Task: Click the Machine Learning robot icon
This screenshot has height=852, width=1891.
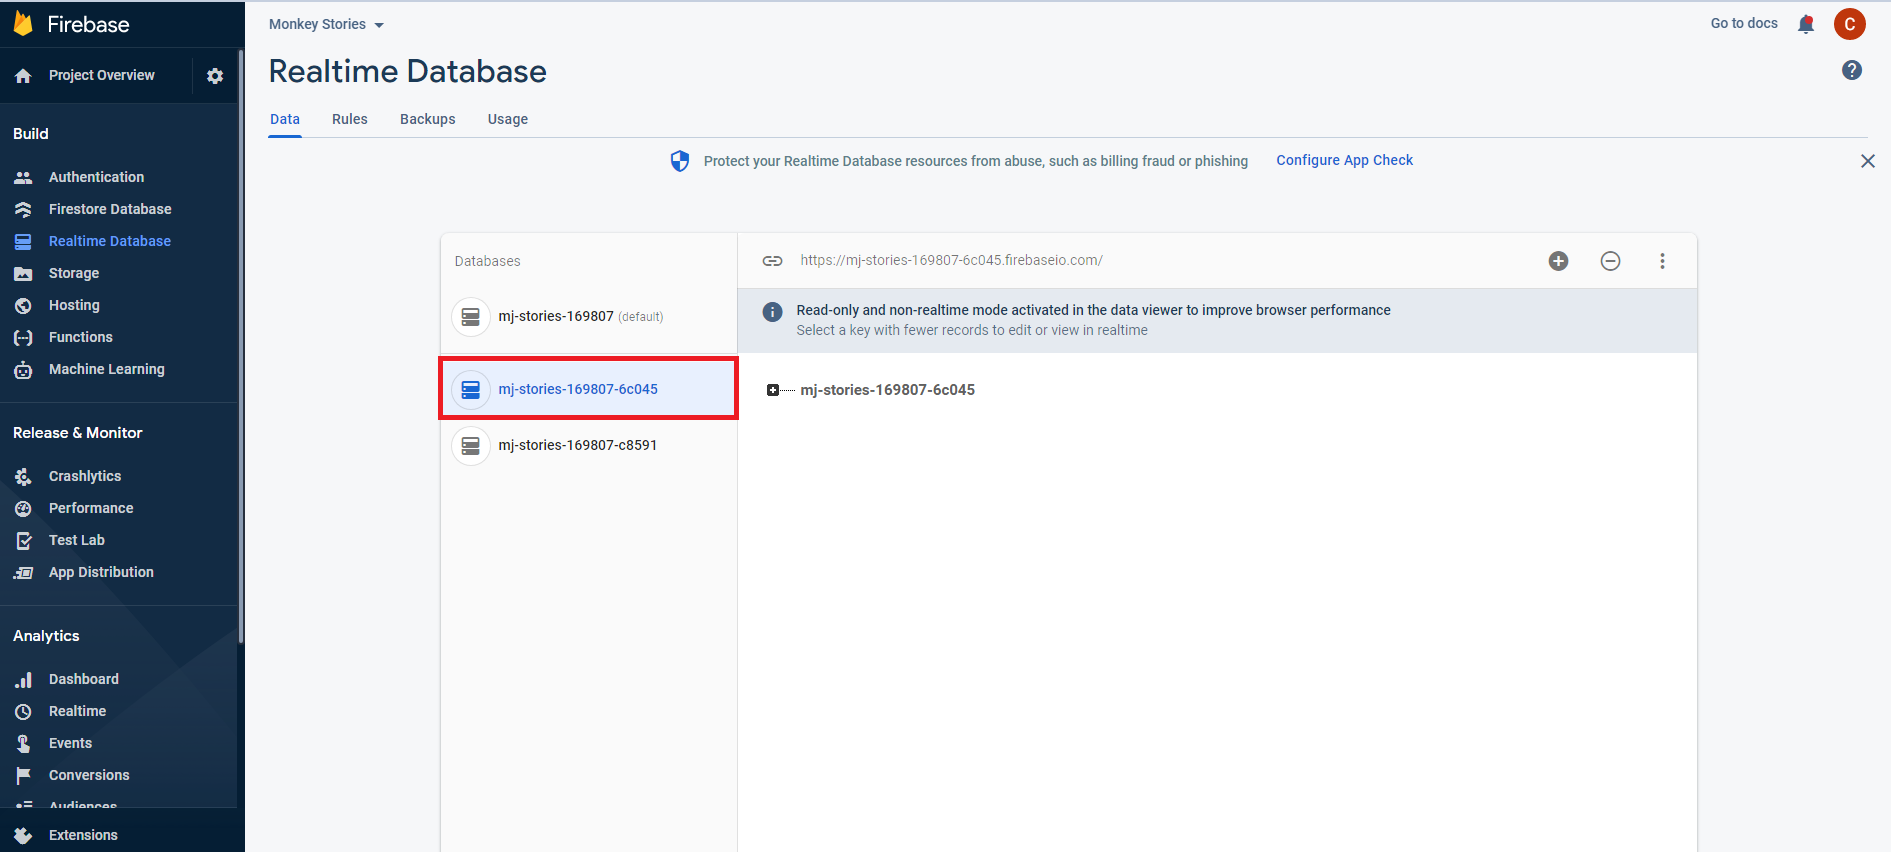Action: [23, 370]
